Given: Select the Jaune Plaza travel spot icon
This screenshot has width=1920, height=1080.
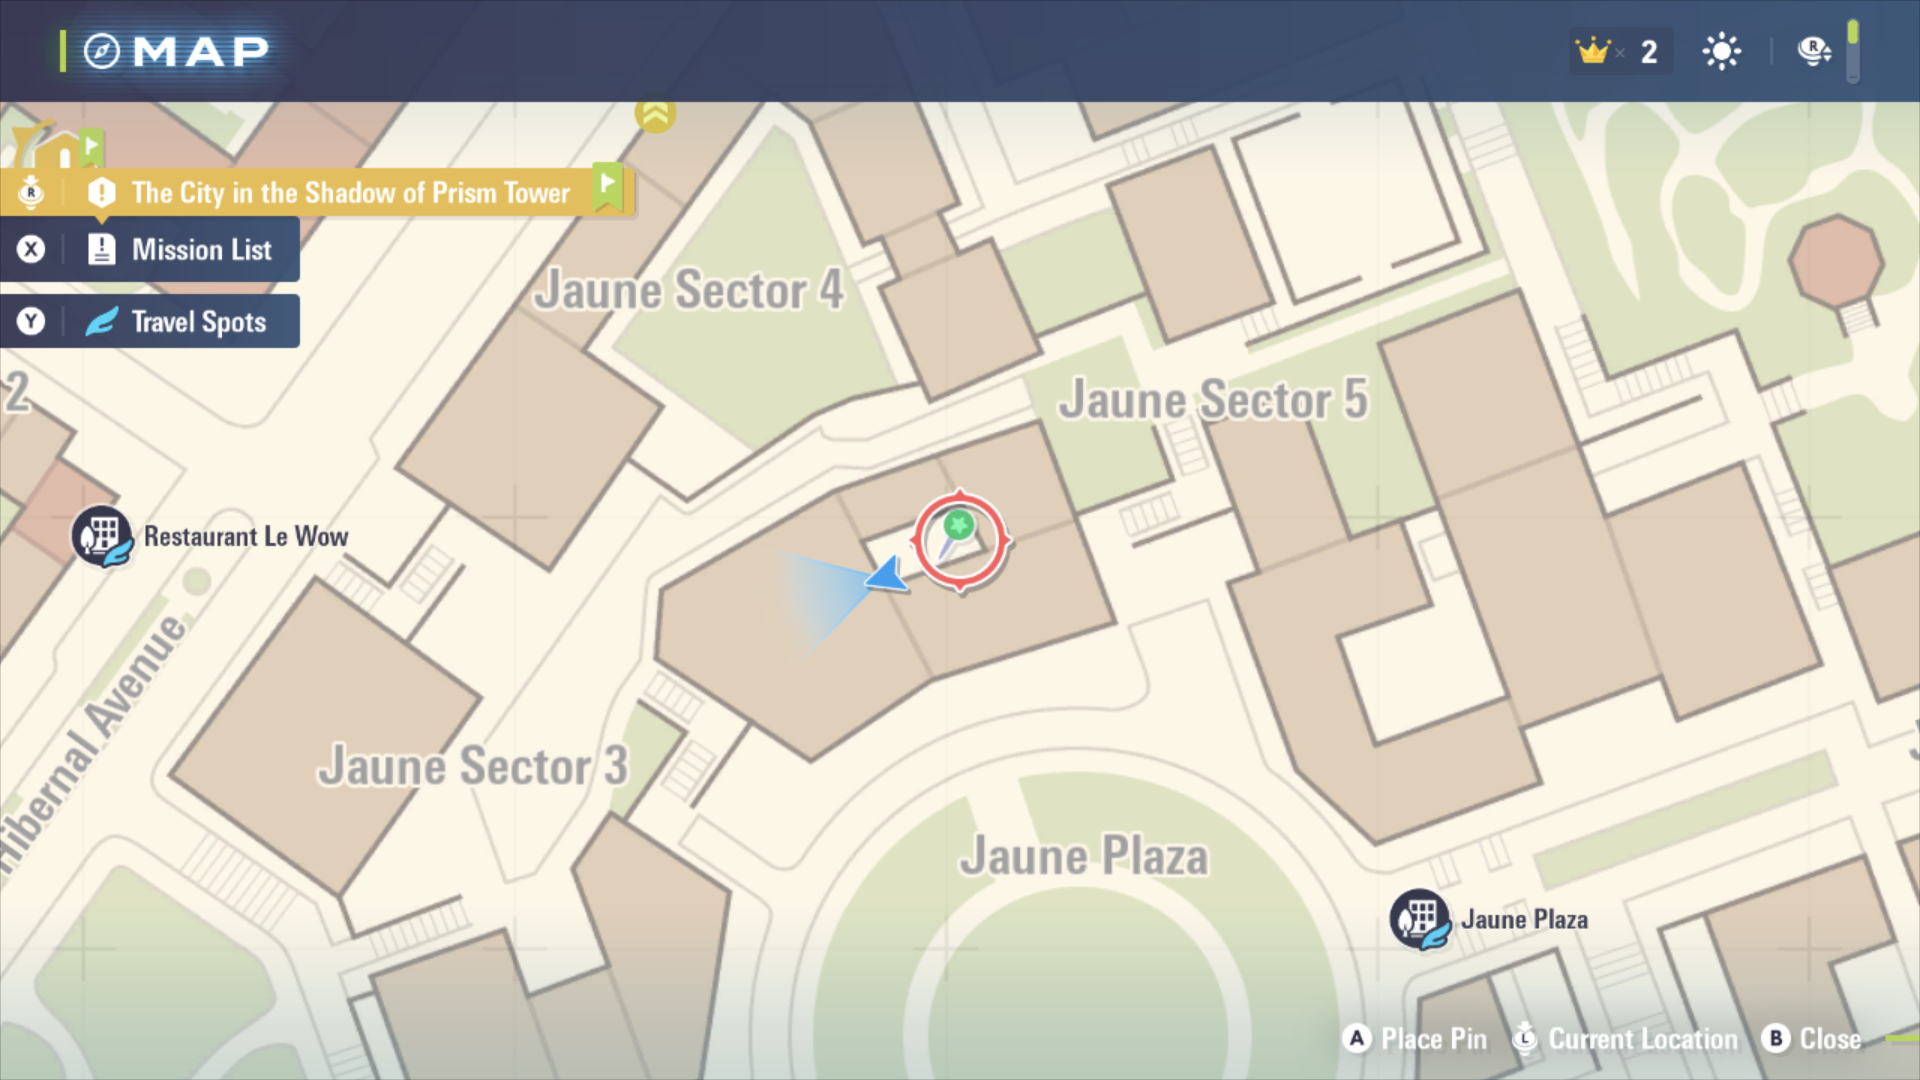Looking at the screenshot, I should (x=1420, y=919).
